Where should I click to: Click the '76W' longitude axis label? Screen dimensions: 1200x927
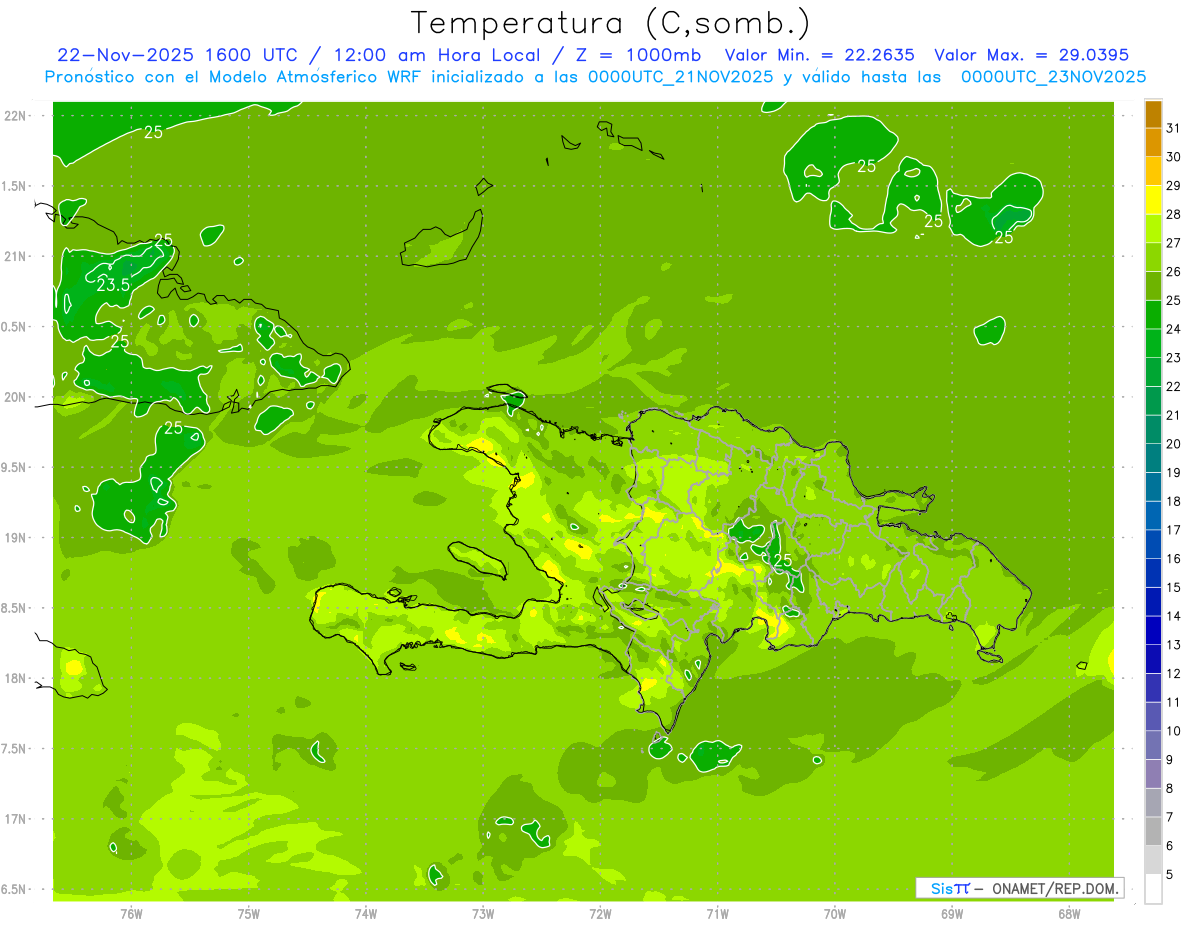coord(131,913)
